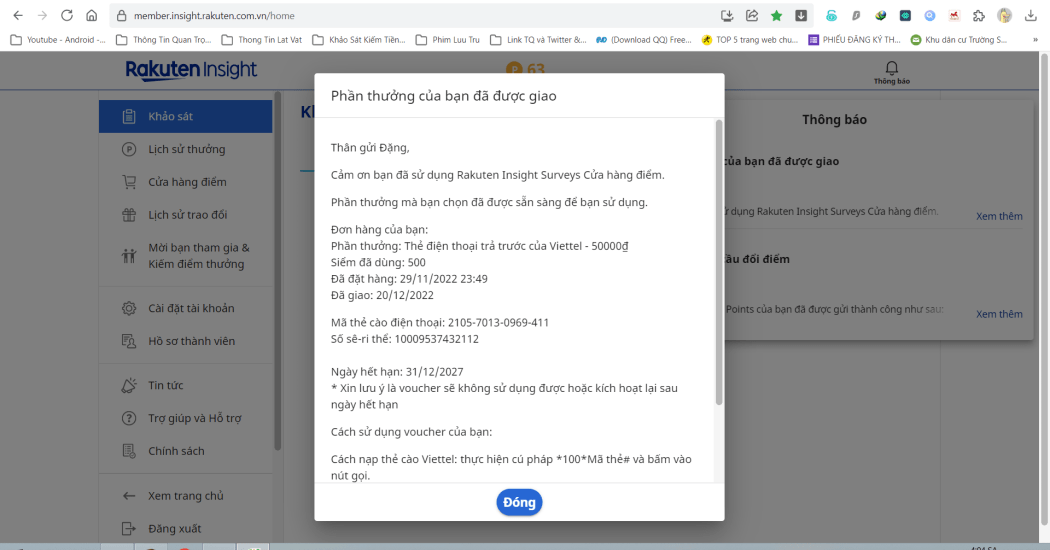
Task: Click the phone card code 2105-7013-0969-411
Action: tap(498, 322)
